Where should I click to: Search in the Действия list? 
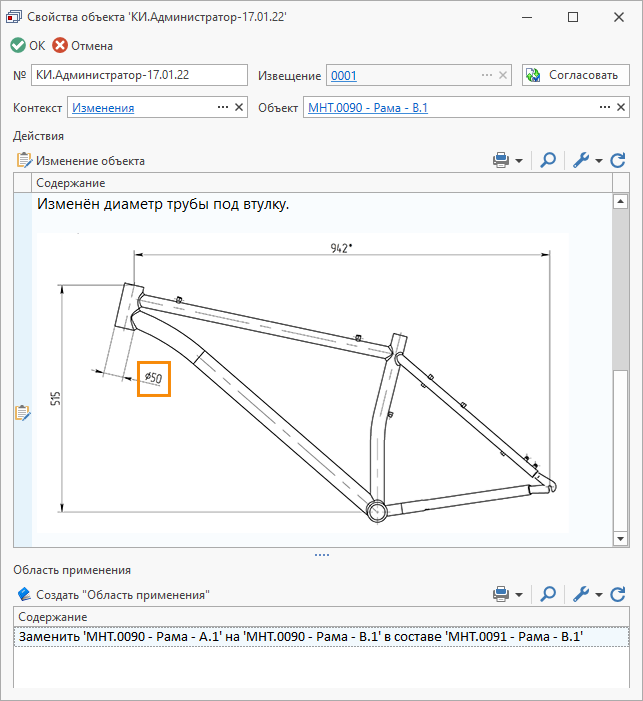[x=548, y=160]
